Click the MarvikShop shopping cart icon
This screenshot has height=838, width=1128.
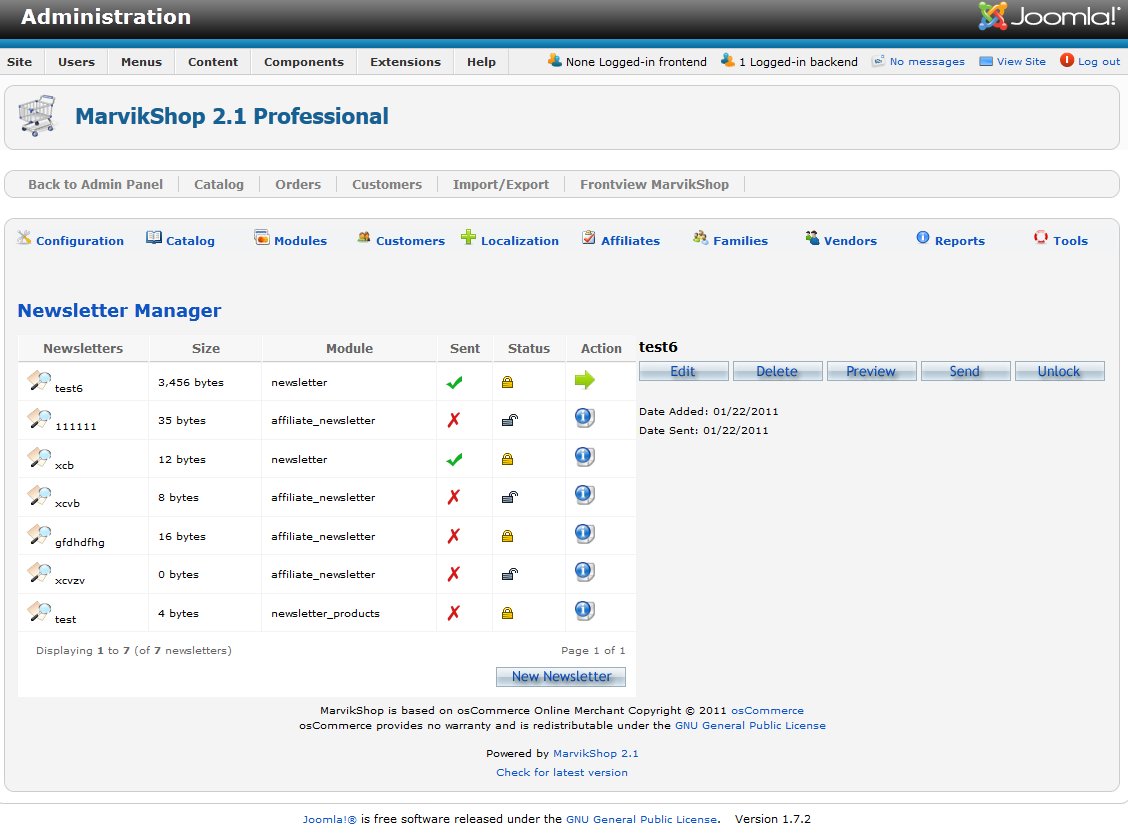coord(37,115)
